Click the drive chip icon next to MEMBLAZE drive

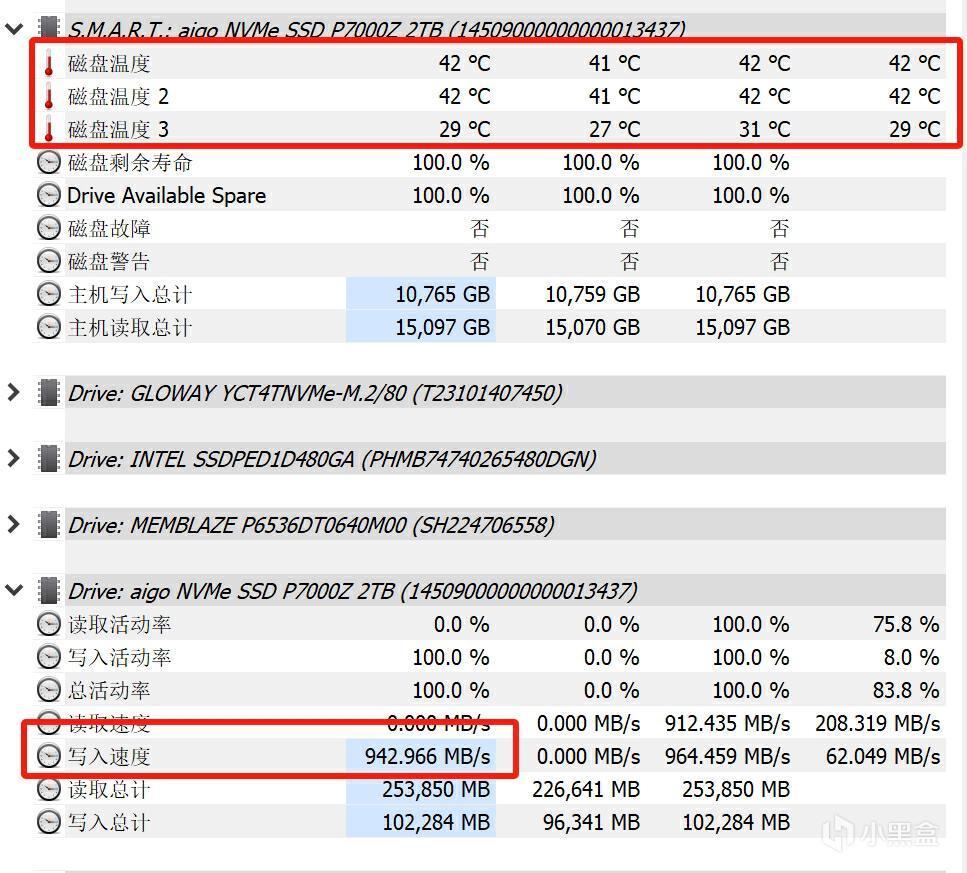(x=48, y=525)
